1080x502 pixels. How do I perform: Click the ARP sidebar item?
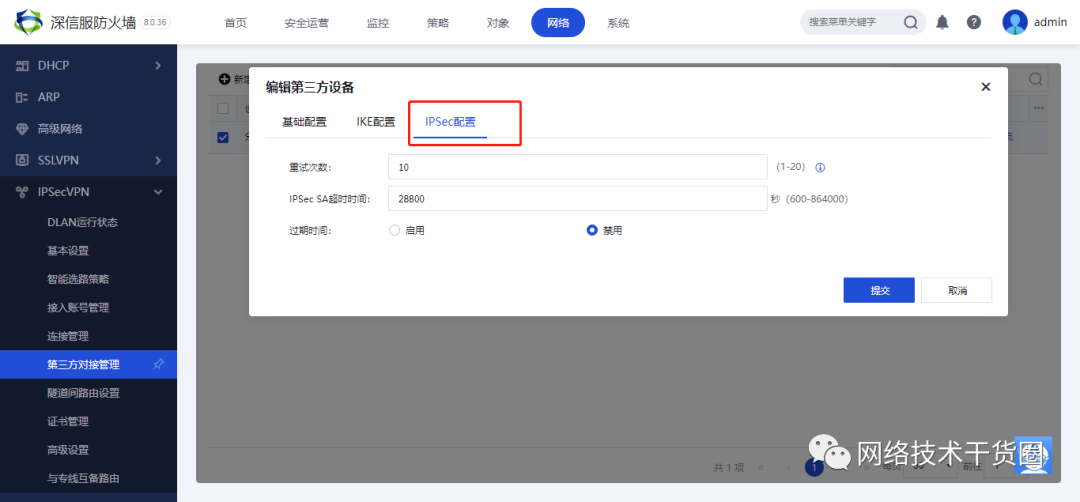point(88,97)
